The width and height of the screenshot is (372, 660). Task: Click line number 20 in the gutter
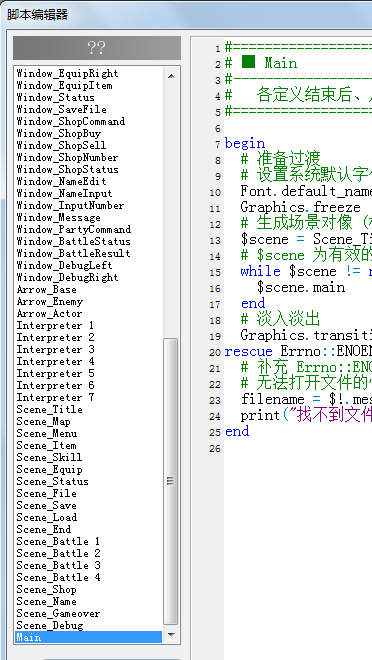click(x=215, y=352)
